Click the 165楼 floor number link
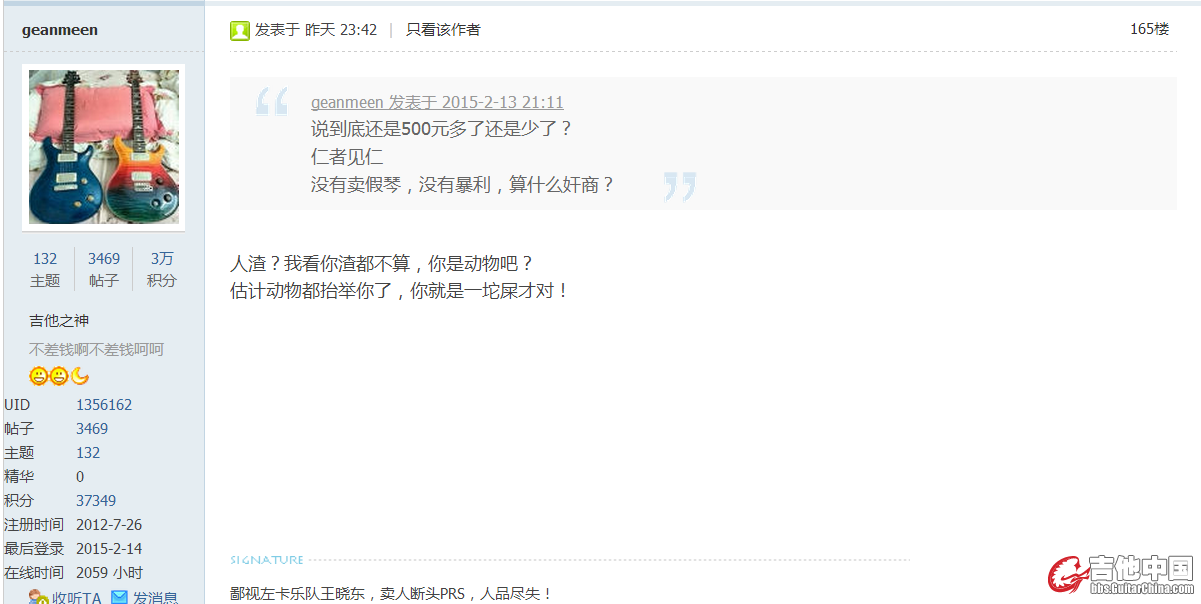The width and height of the screenshot is (1201, 604). [x=1149, y=29]
